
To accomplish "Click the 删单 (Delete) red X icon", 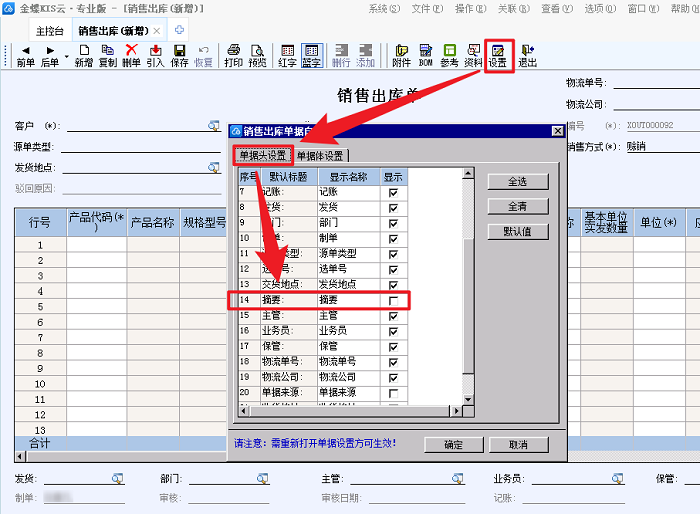I will tap(131, 54).
